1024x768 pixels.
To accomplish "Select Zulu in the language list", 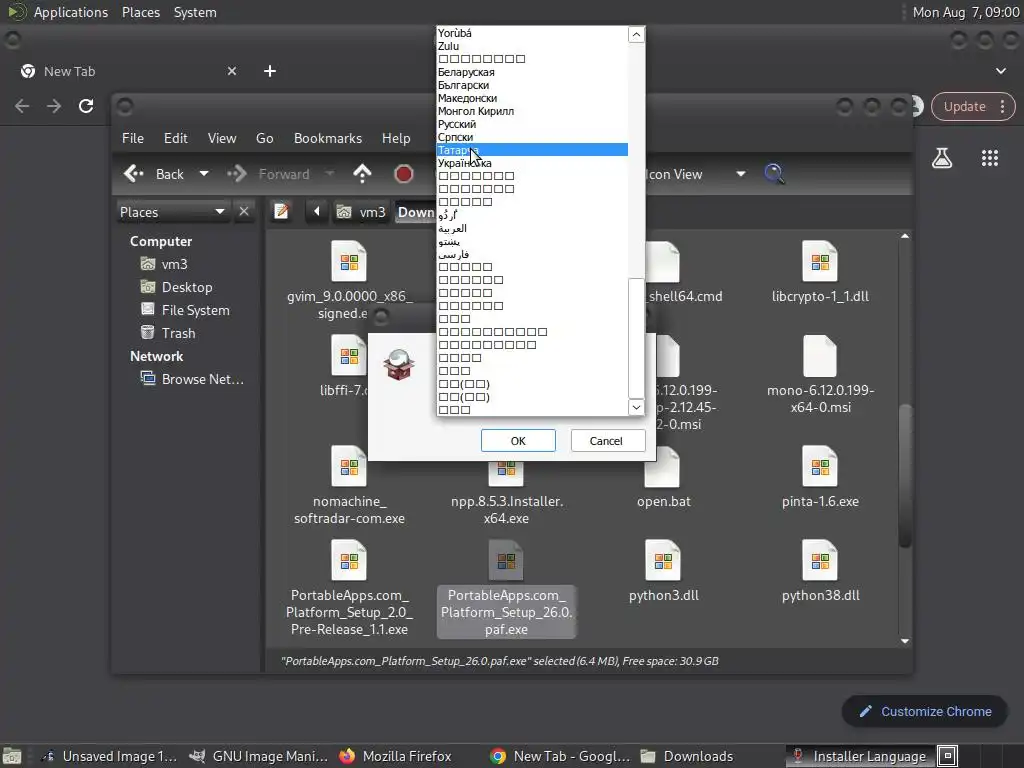I will coord(532,46).
